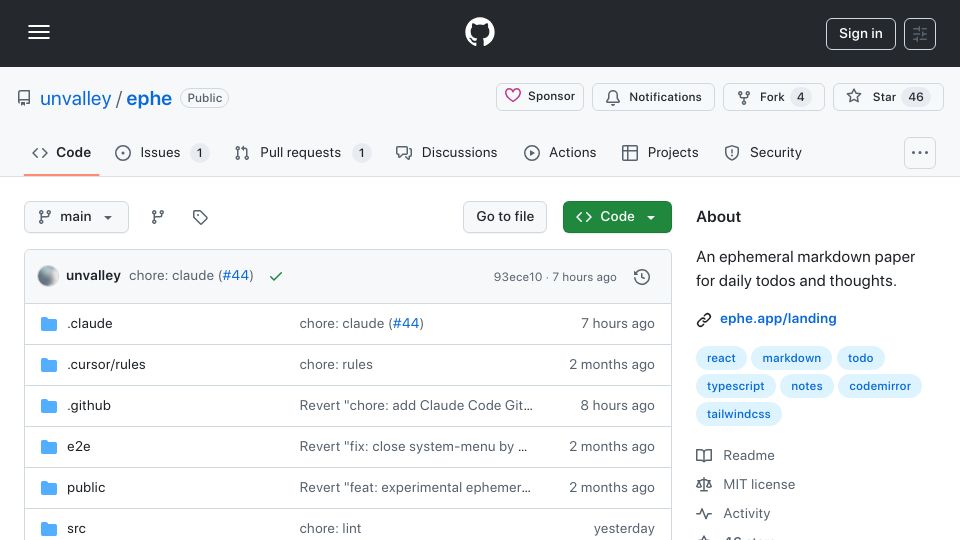Select the react topic tag
This screenshot has width=960, height=540.
point(721,358)
